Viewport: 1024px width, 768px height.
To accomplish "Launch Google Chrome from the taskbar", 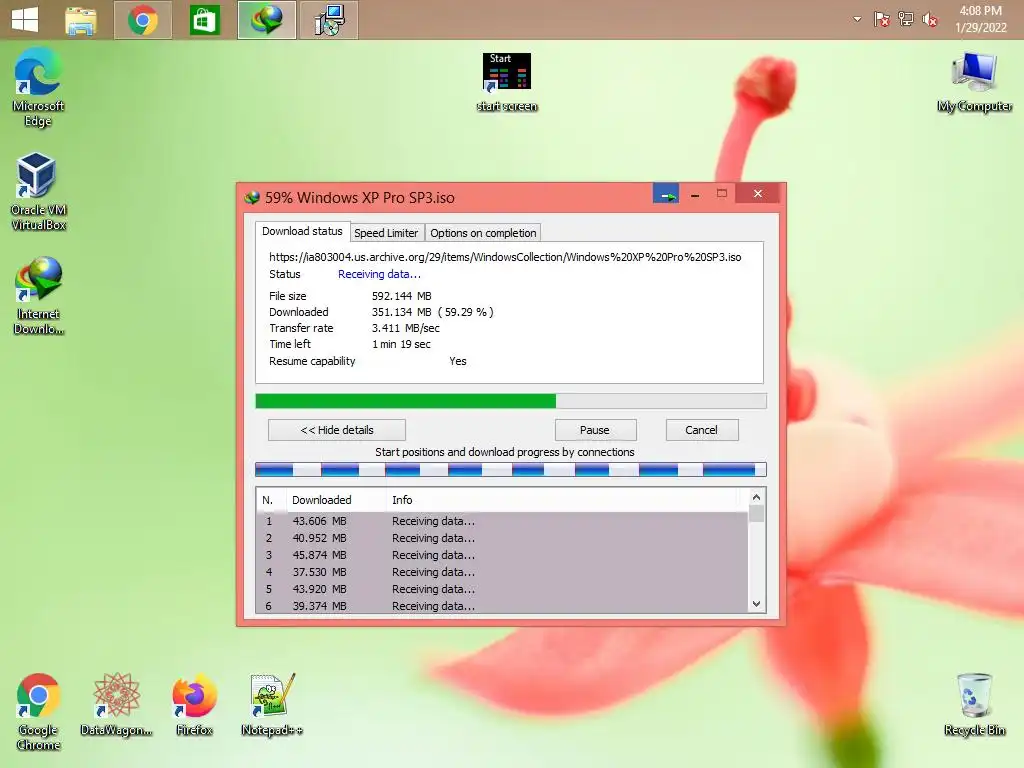I will click(x=143, y=20).
